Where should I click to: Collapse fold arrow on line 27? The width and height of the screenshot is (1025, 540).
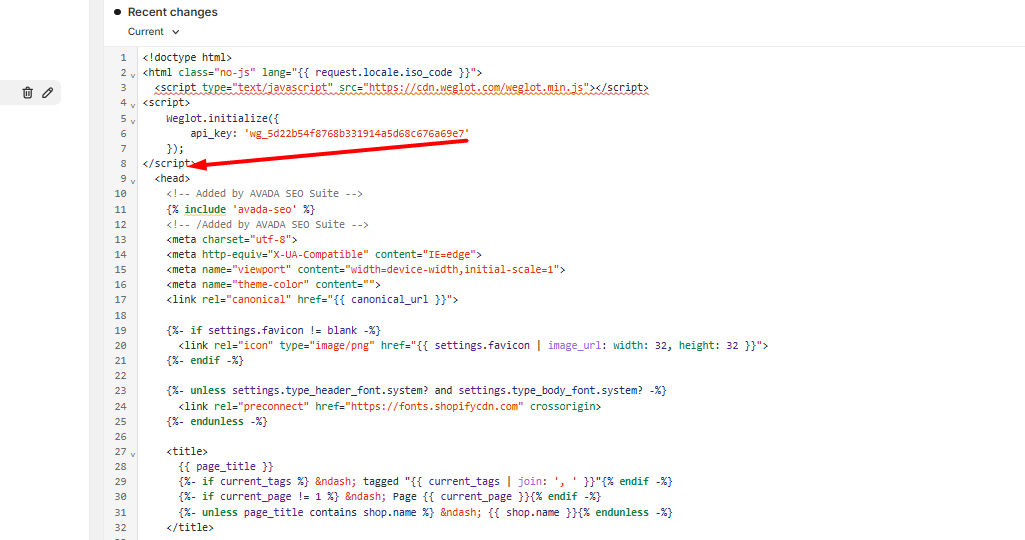click(x=133, y=453)
